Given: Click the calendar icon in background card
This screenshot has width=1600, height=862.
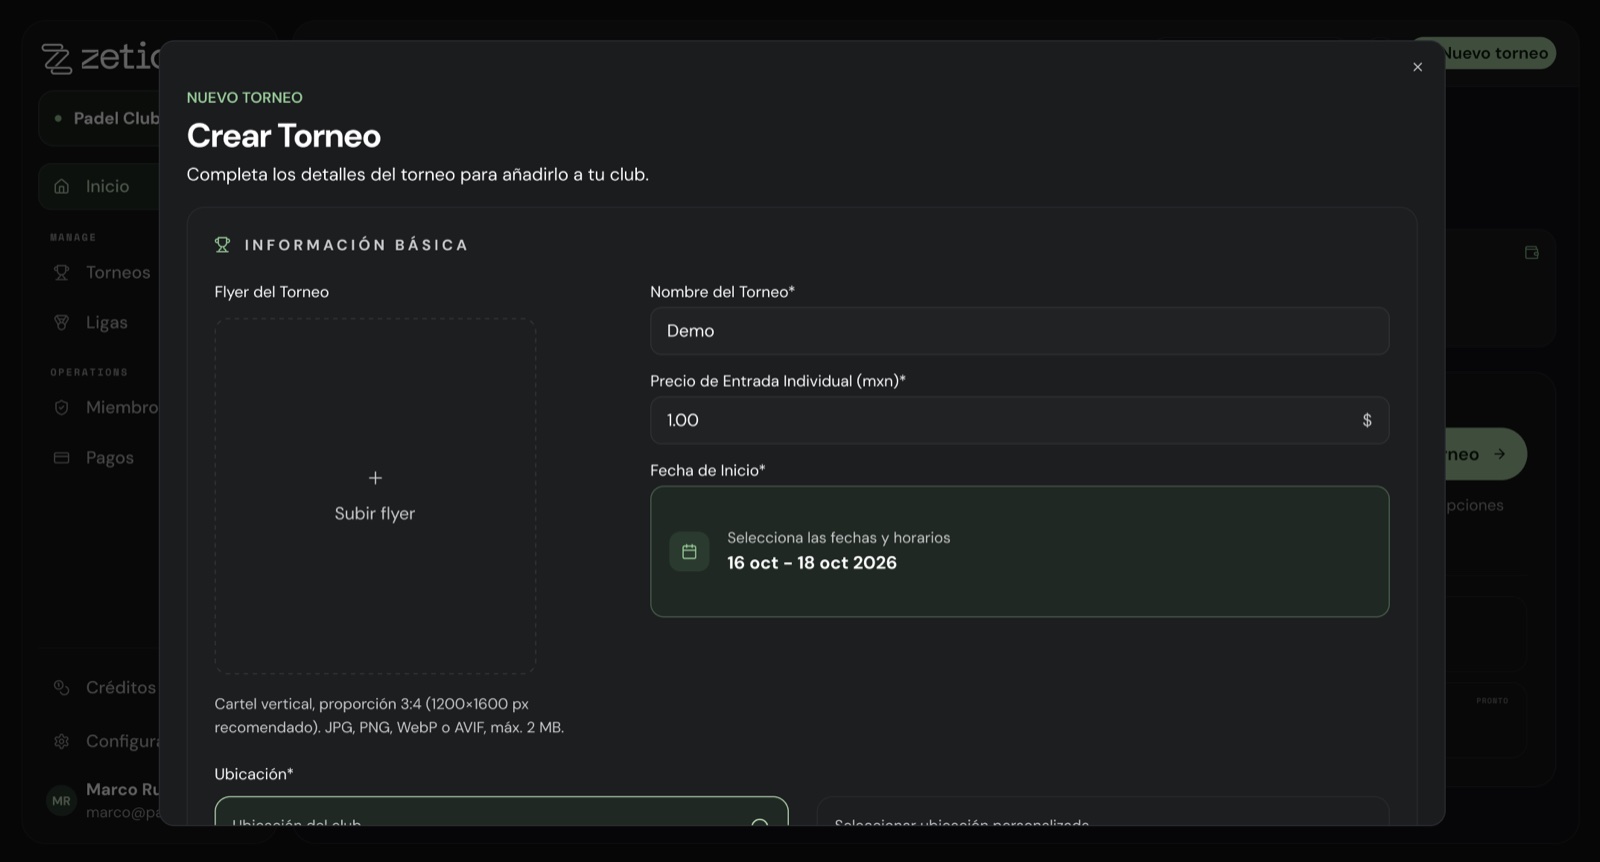Looking at the screenshot, I should point(1531,253).
